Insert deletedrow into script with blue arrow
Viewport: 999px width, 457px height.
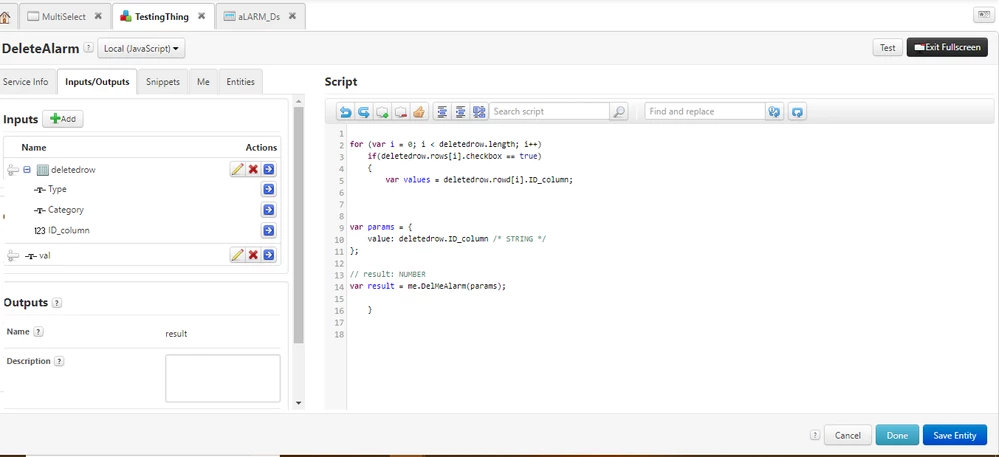point(269,169)
